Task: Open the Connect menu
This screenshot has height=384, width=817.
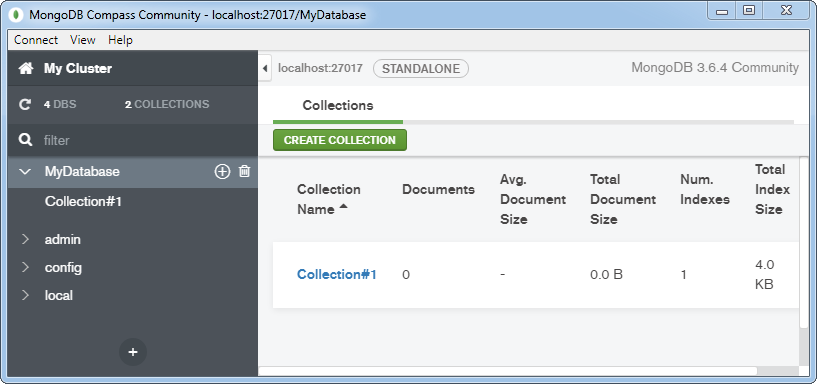Action: (36, 40)
